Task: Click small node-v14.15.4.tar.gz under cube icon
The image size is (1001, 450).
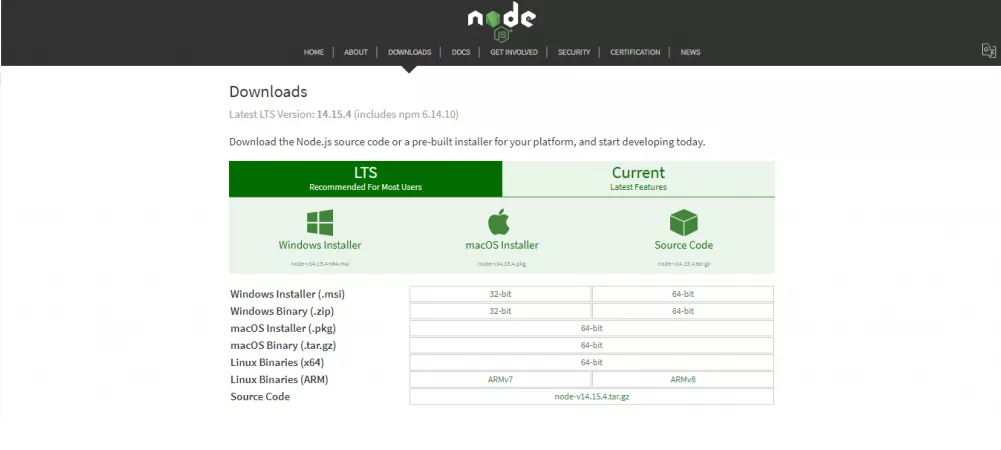Action: tap(684, 264)
